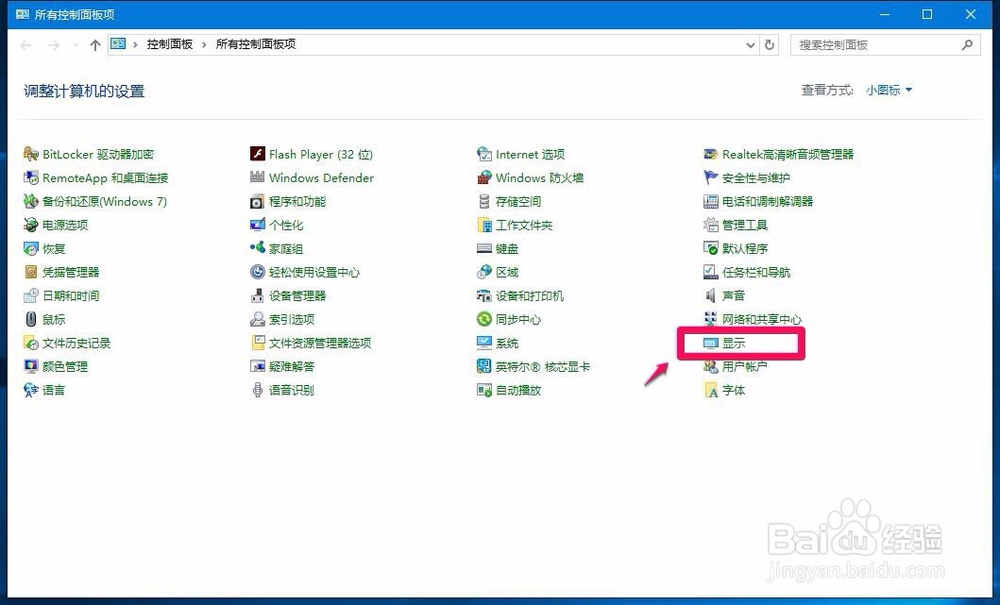This screenshot has width=1000, height=605.
Task: Open 鼠标 mouse settings
Action: pyautogui.click(x=49, y=319)
